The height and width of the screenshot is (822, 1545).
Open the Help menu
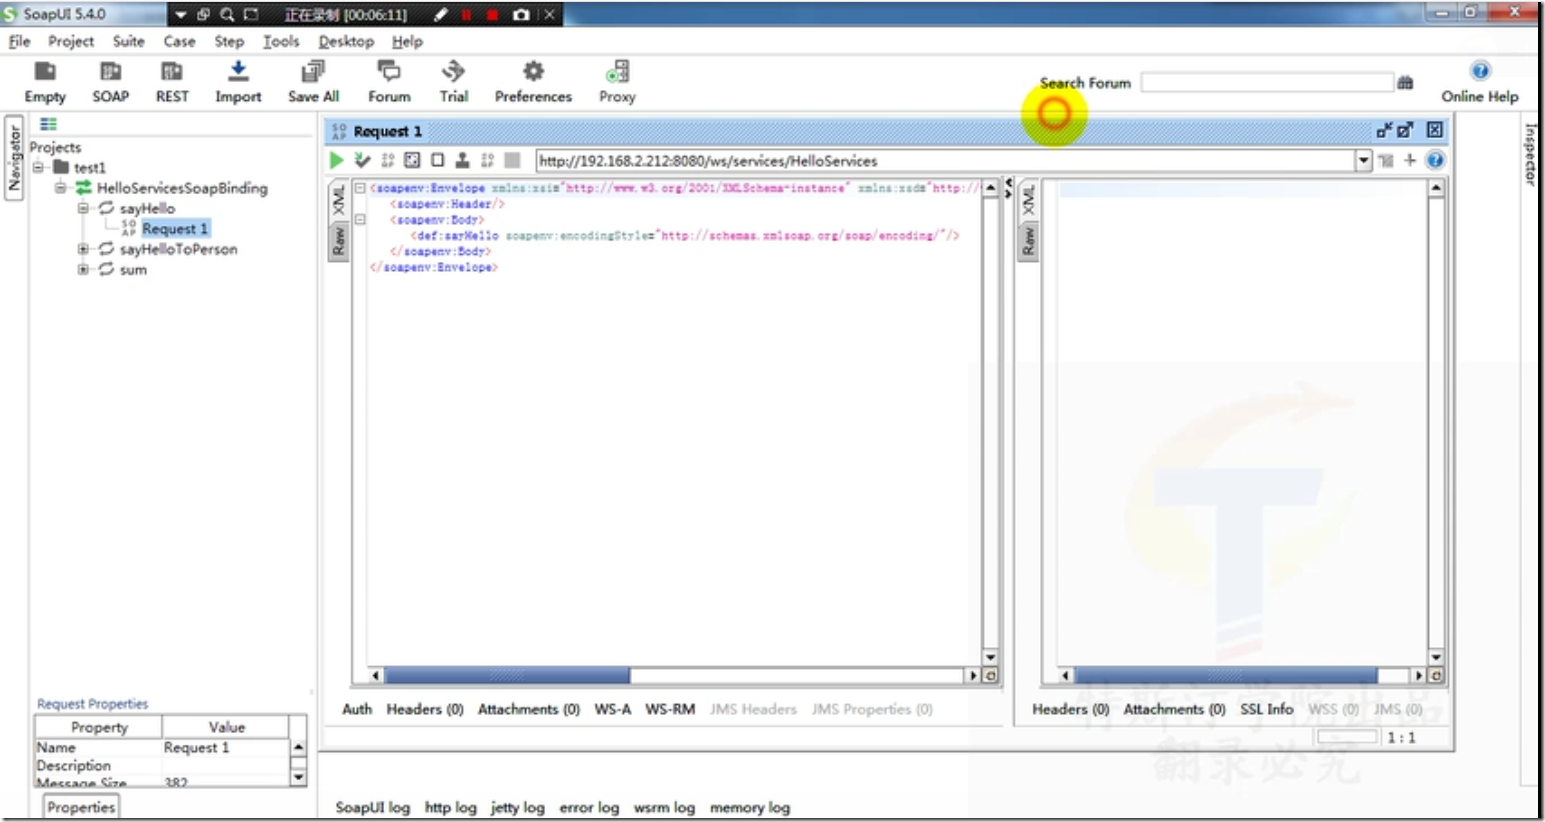(x=407, y=41)
